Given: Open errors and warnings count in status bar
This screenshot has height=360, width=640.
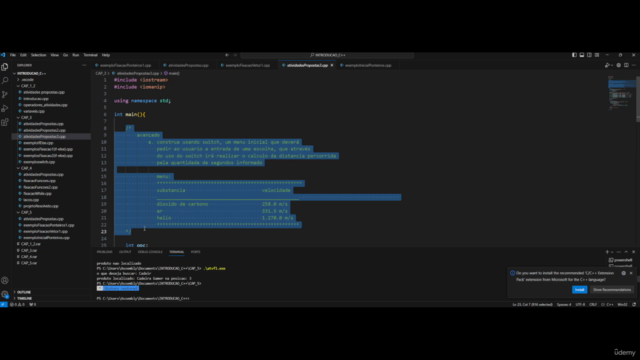Looking at the screenshot, I should tap(17, 304).
